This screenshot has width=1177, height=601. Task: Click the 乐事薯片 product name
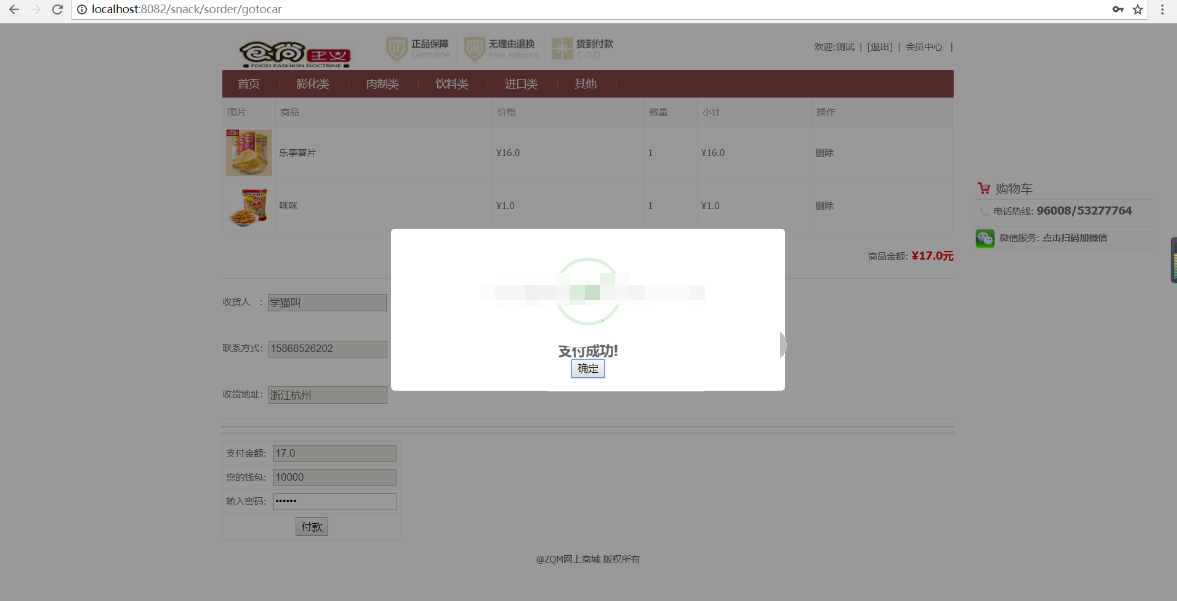coord(297,152)
